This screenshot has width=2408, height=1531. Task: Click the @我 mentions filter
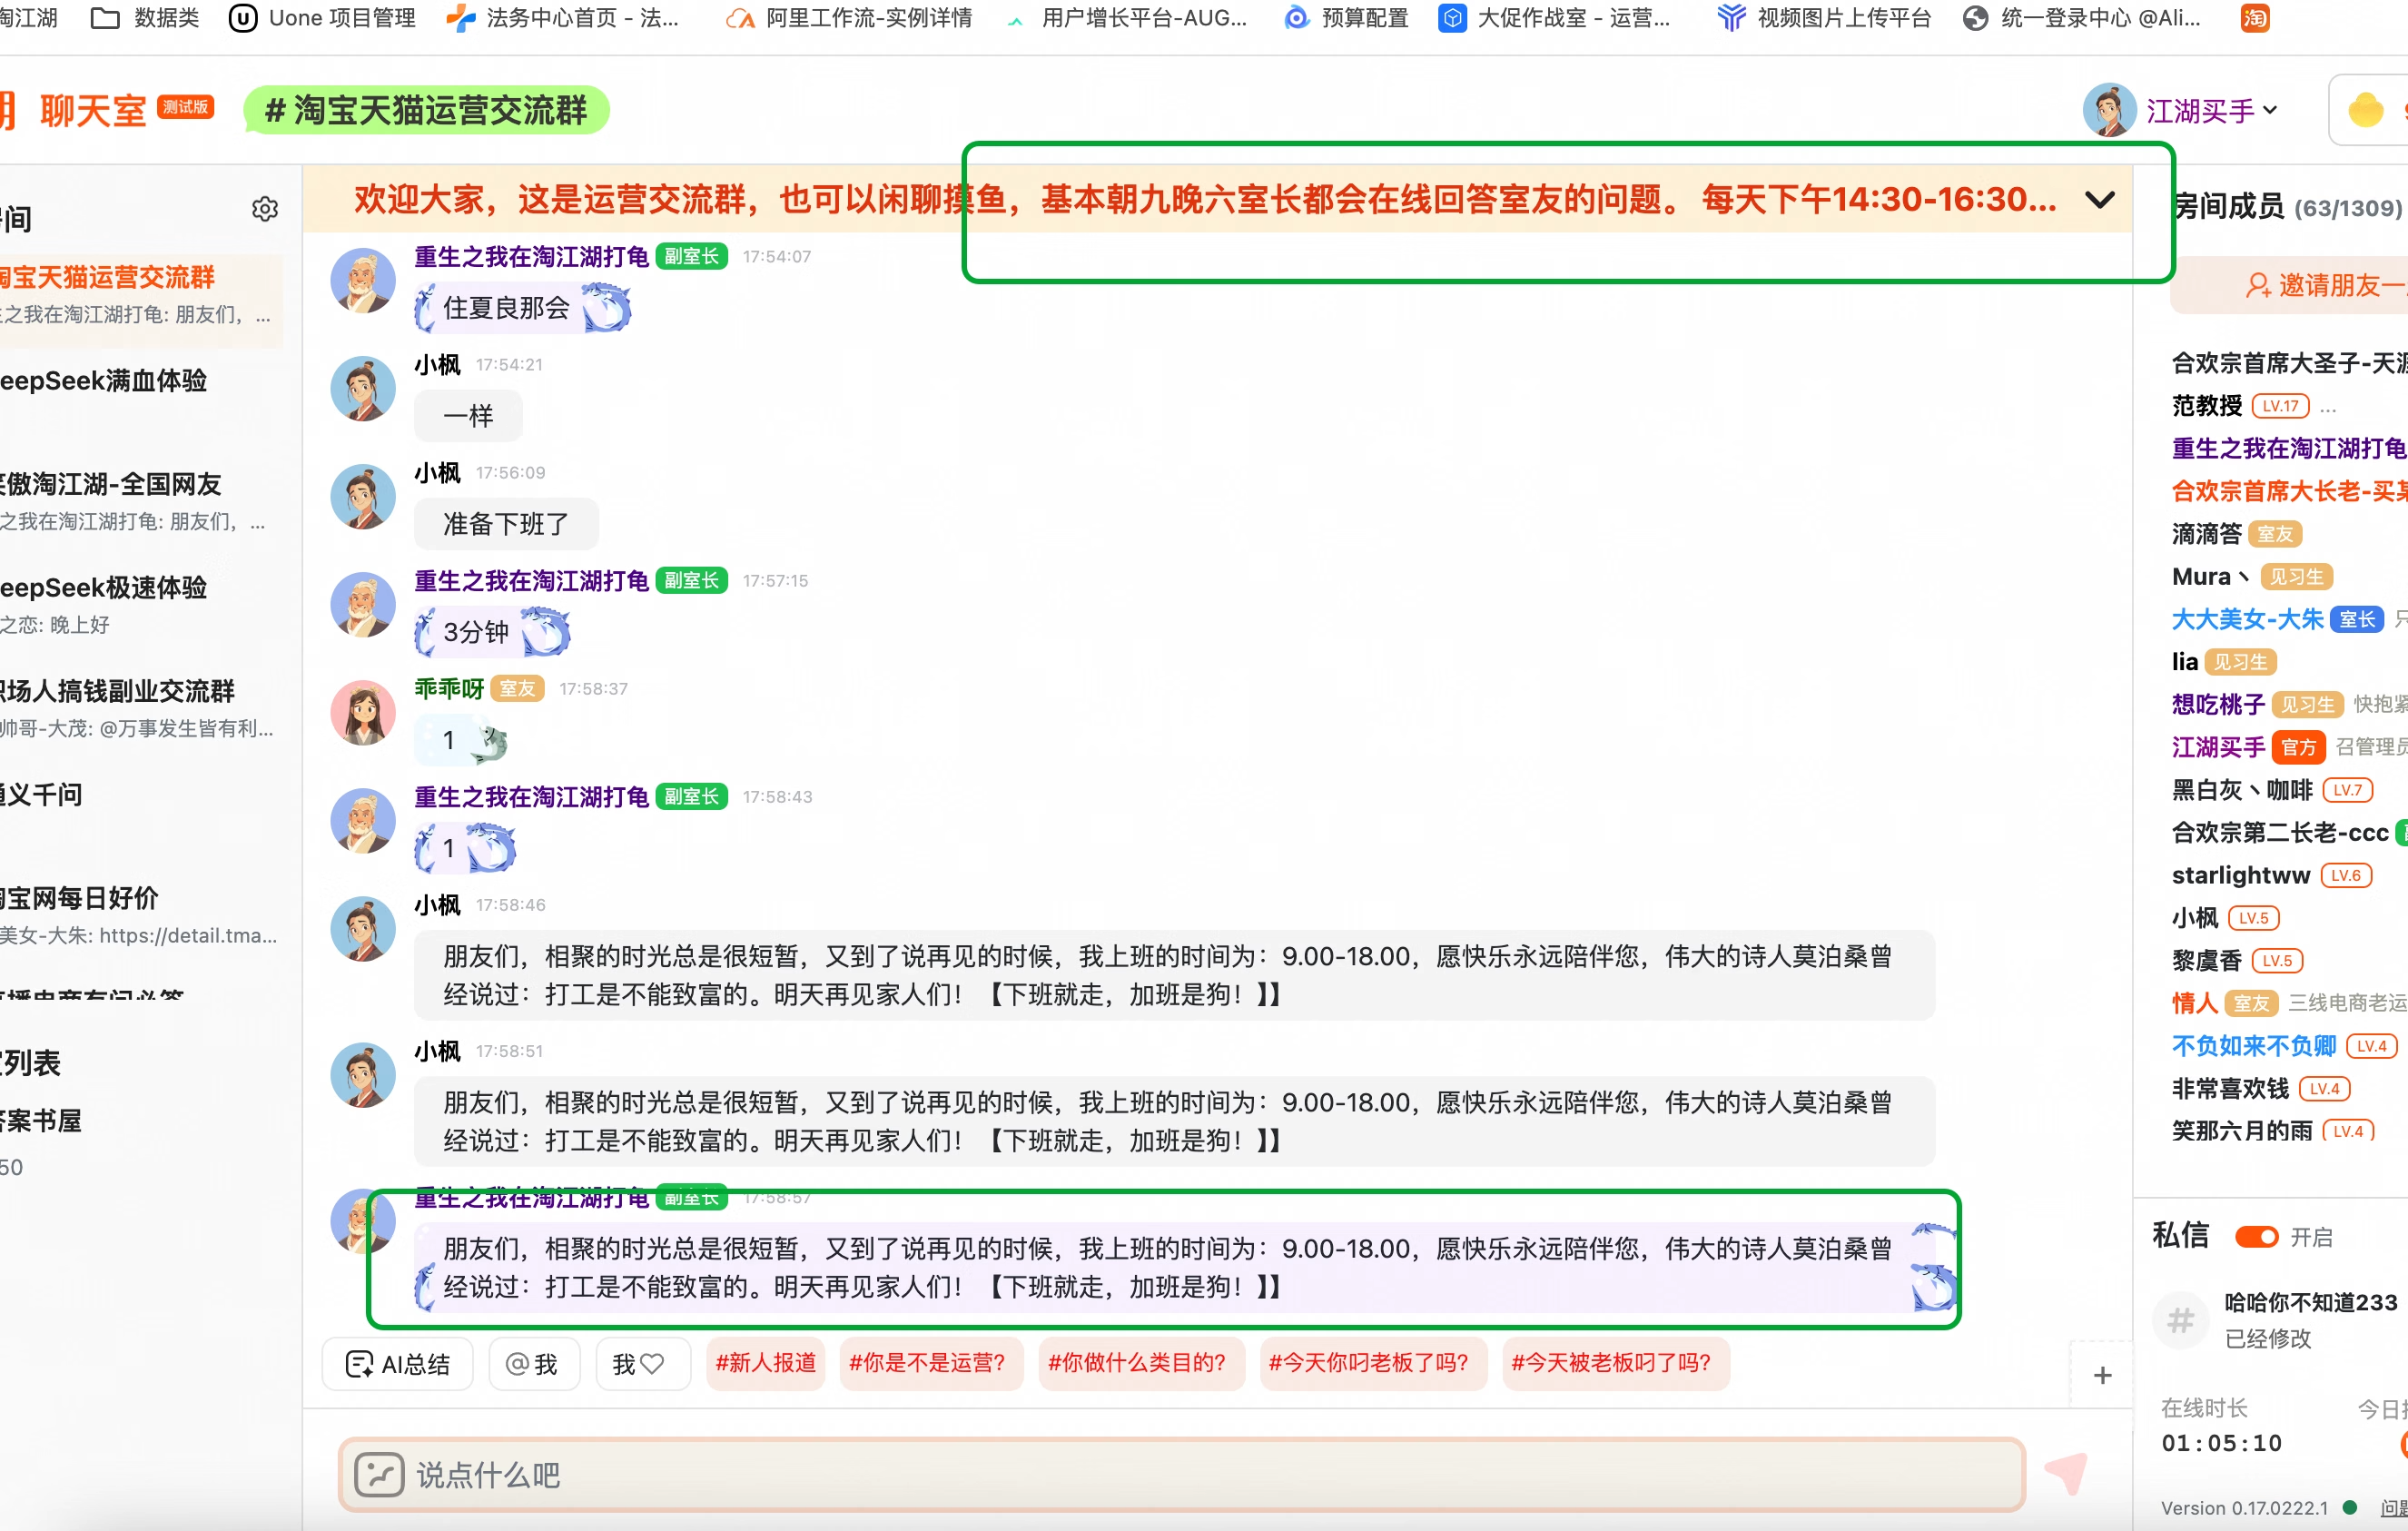pos(533,1363)
